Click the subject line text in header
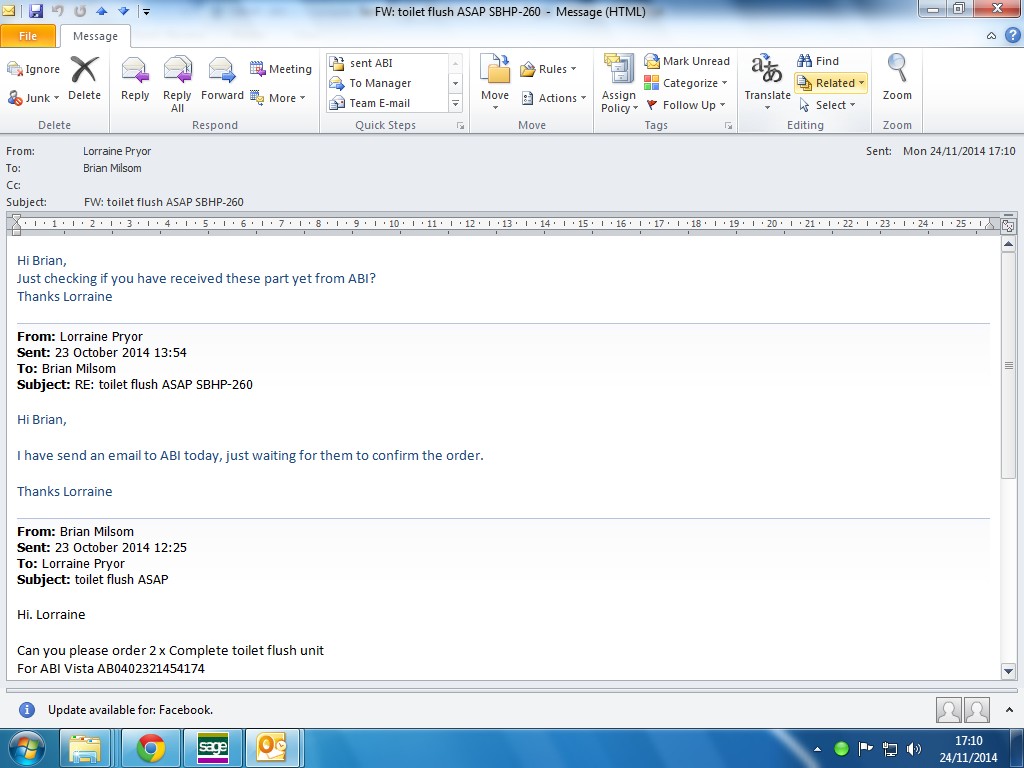The width and height of the screenshot is (1024, 768). (164, 202)
